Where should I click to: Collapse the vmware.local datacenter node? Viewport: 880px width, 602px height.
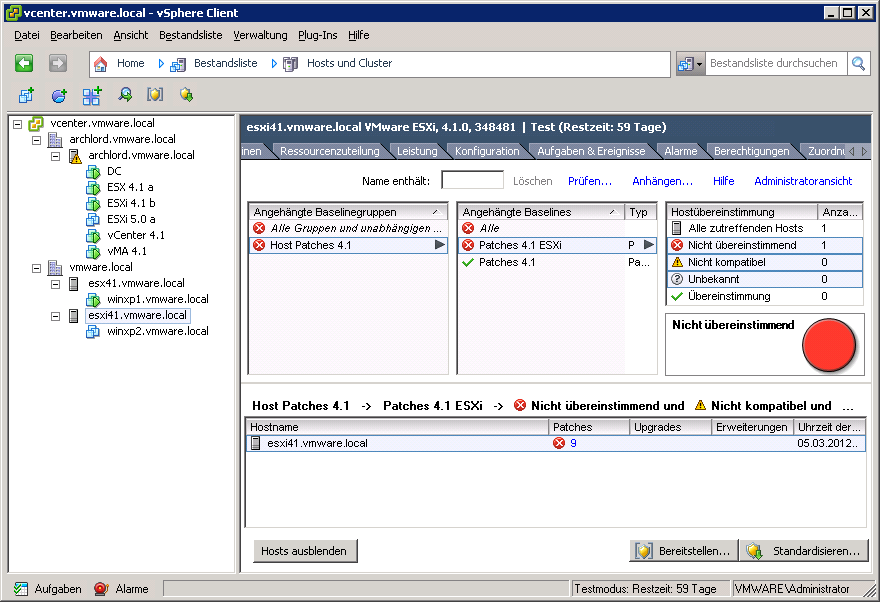click(x=37, y=267)
